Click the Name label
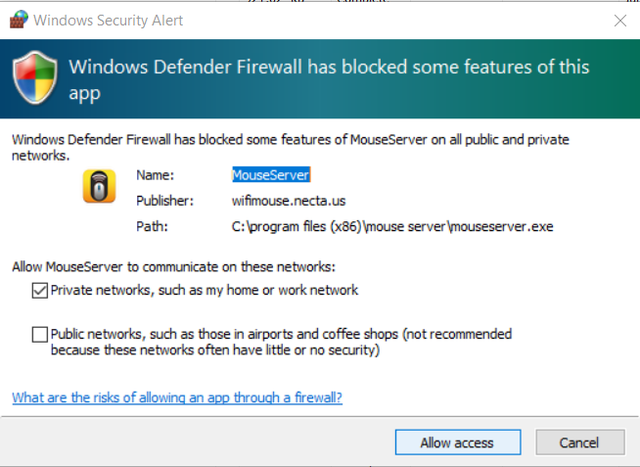This screenshot has height=467, width=640. (153, 174)
